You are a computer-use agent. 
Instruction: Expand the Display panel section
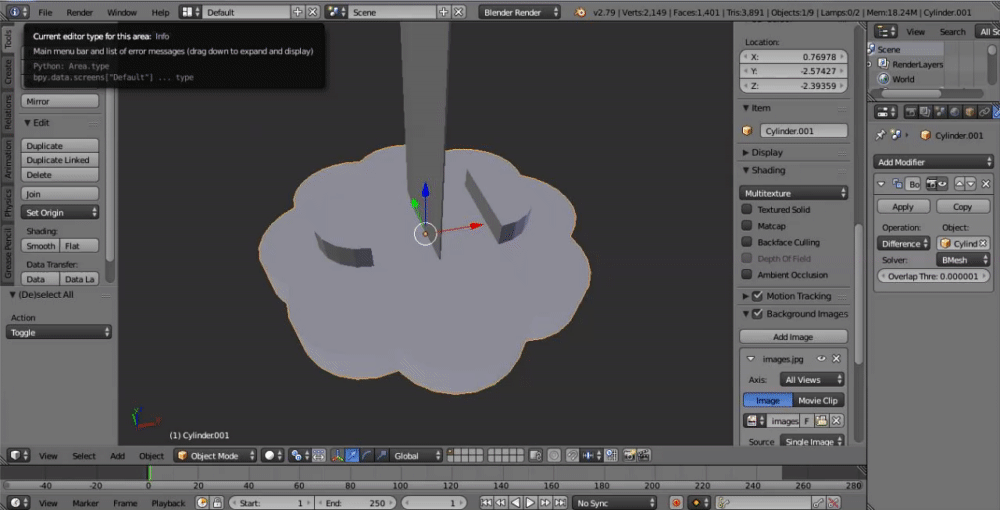click(766, 152)
